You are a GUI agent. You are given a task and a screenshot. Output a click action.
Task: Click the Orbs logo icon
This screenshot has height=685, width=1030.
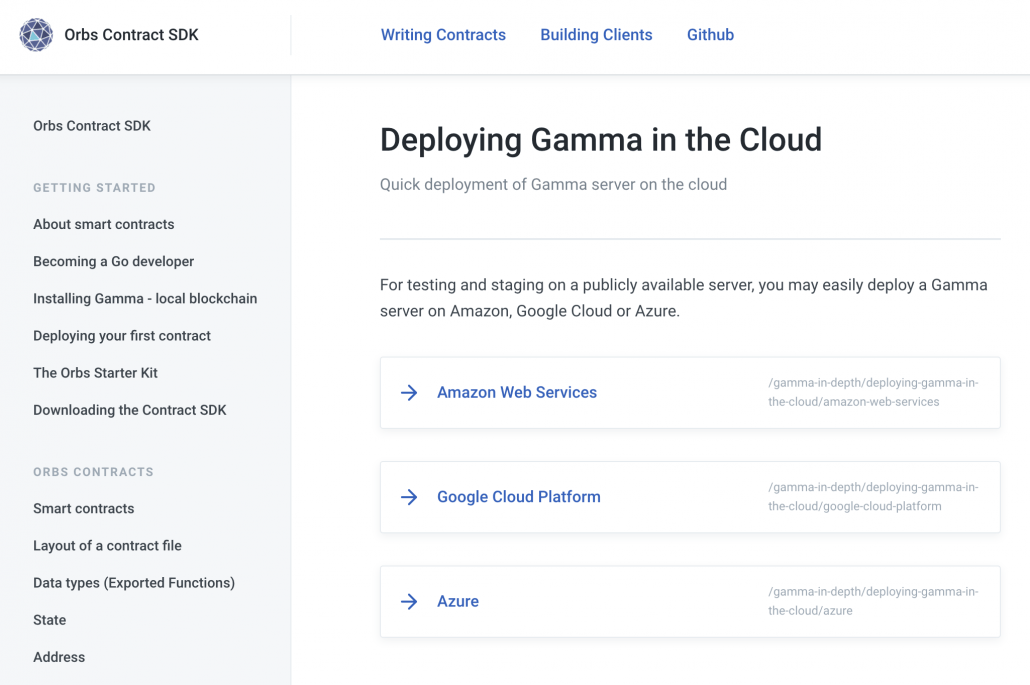tap(36, 35)
